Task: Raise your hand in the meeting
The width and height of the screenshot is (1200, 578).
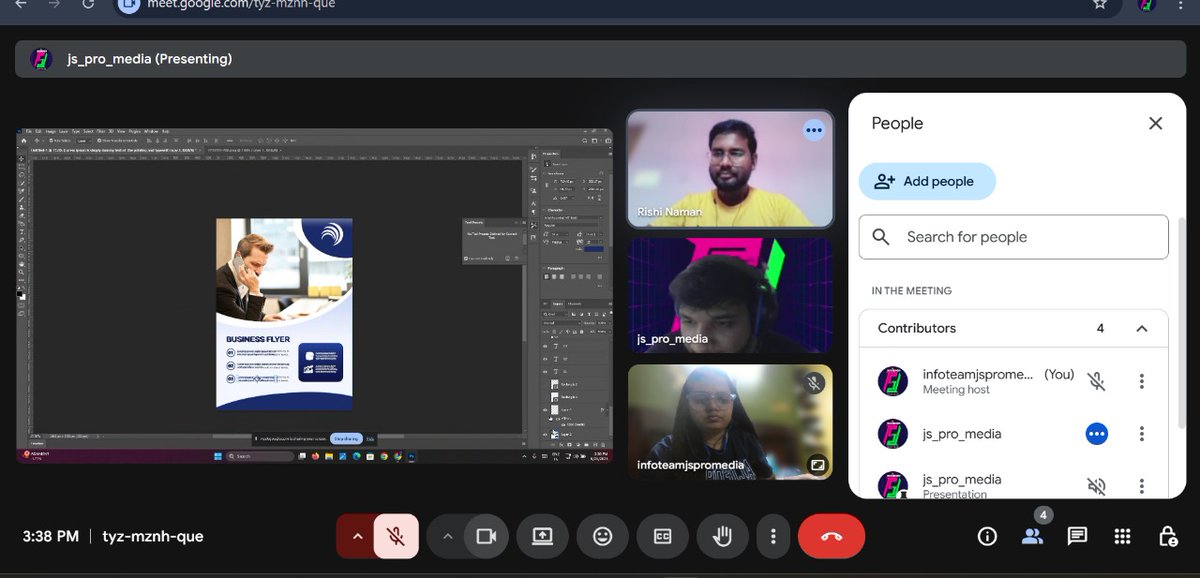Action: click(x=722, y=536)
